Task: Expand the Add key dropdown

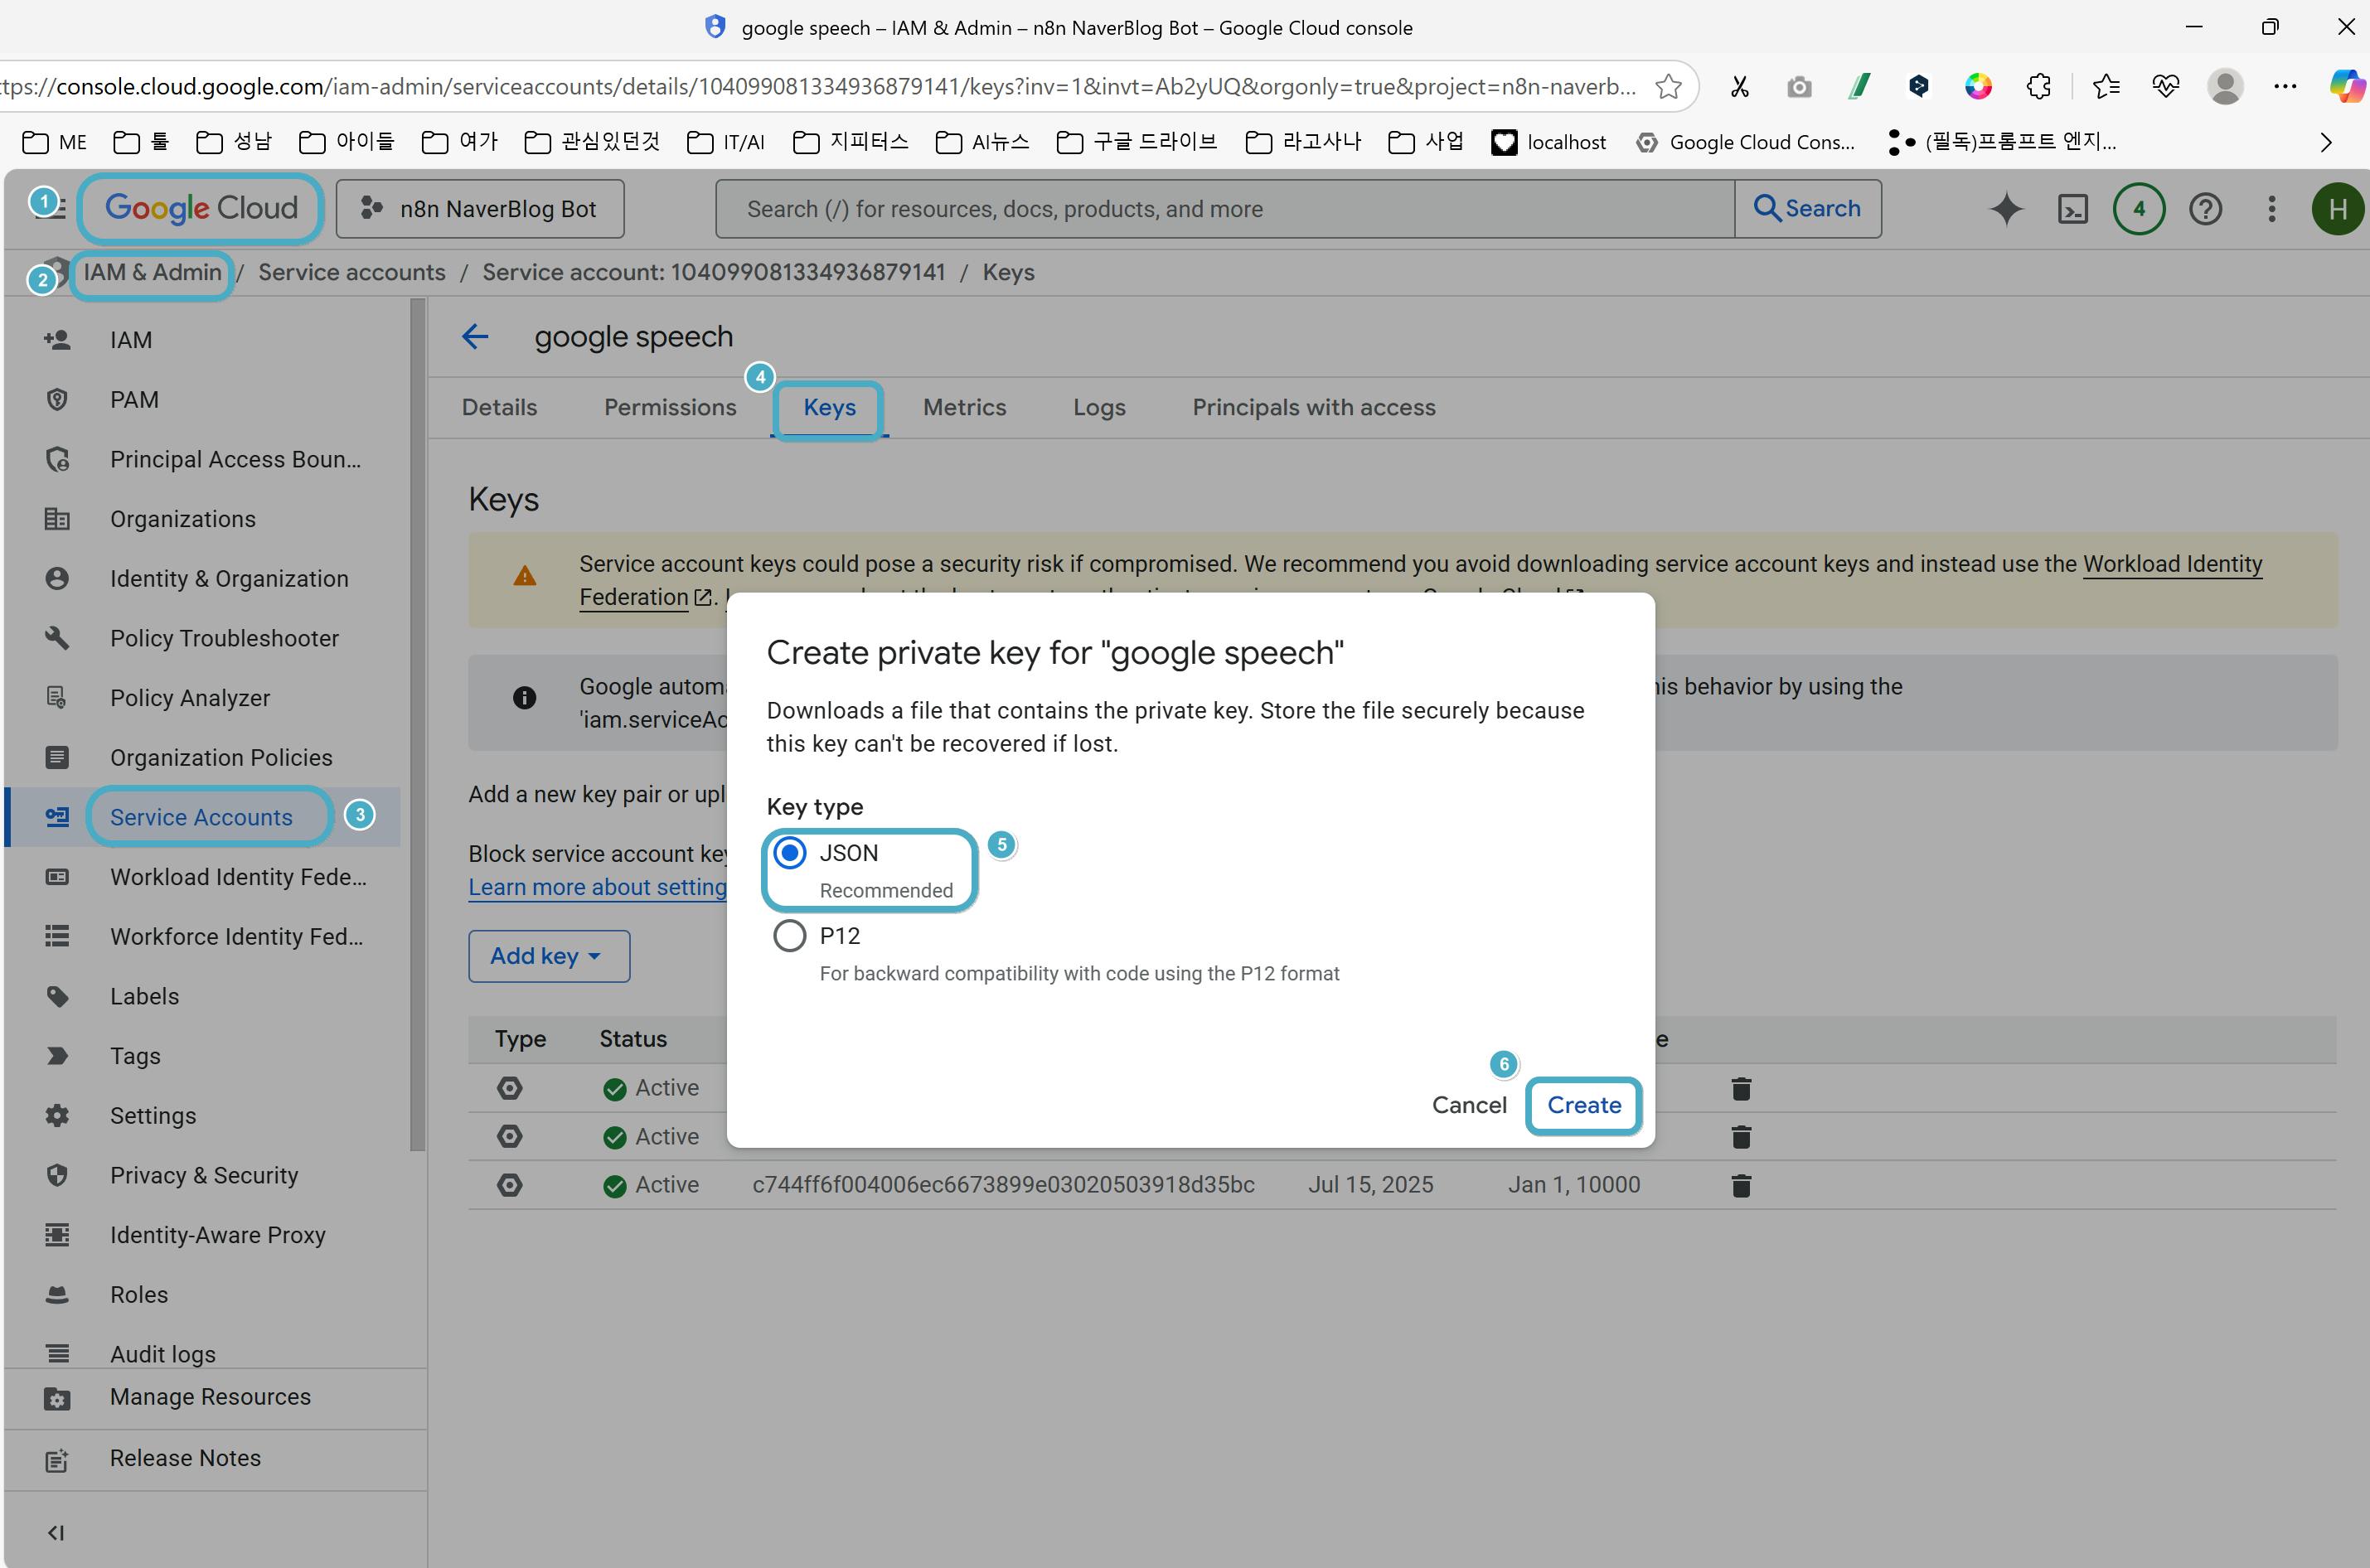Action: (548, 956)
